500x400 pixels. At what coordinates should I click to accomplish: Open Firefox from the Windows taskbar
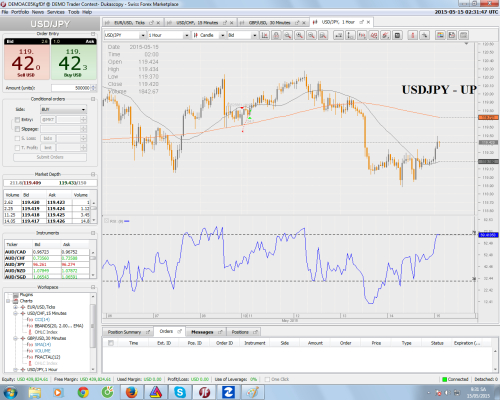pyautogui.click(x=131, y=392)
